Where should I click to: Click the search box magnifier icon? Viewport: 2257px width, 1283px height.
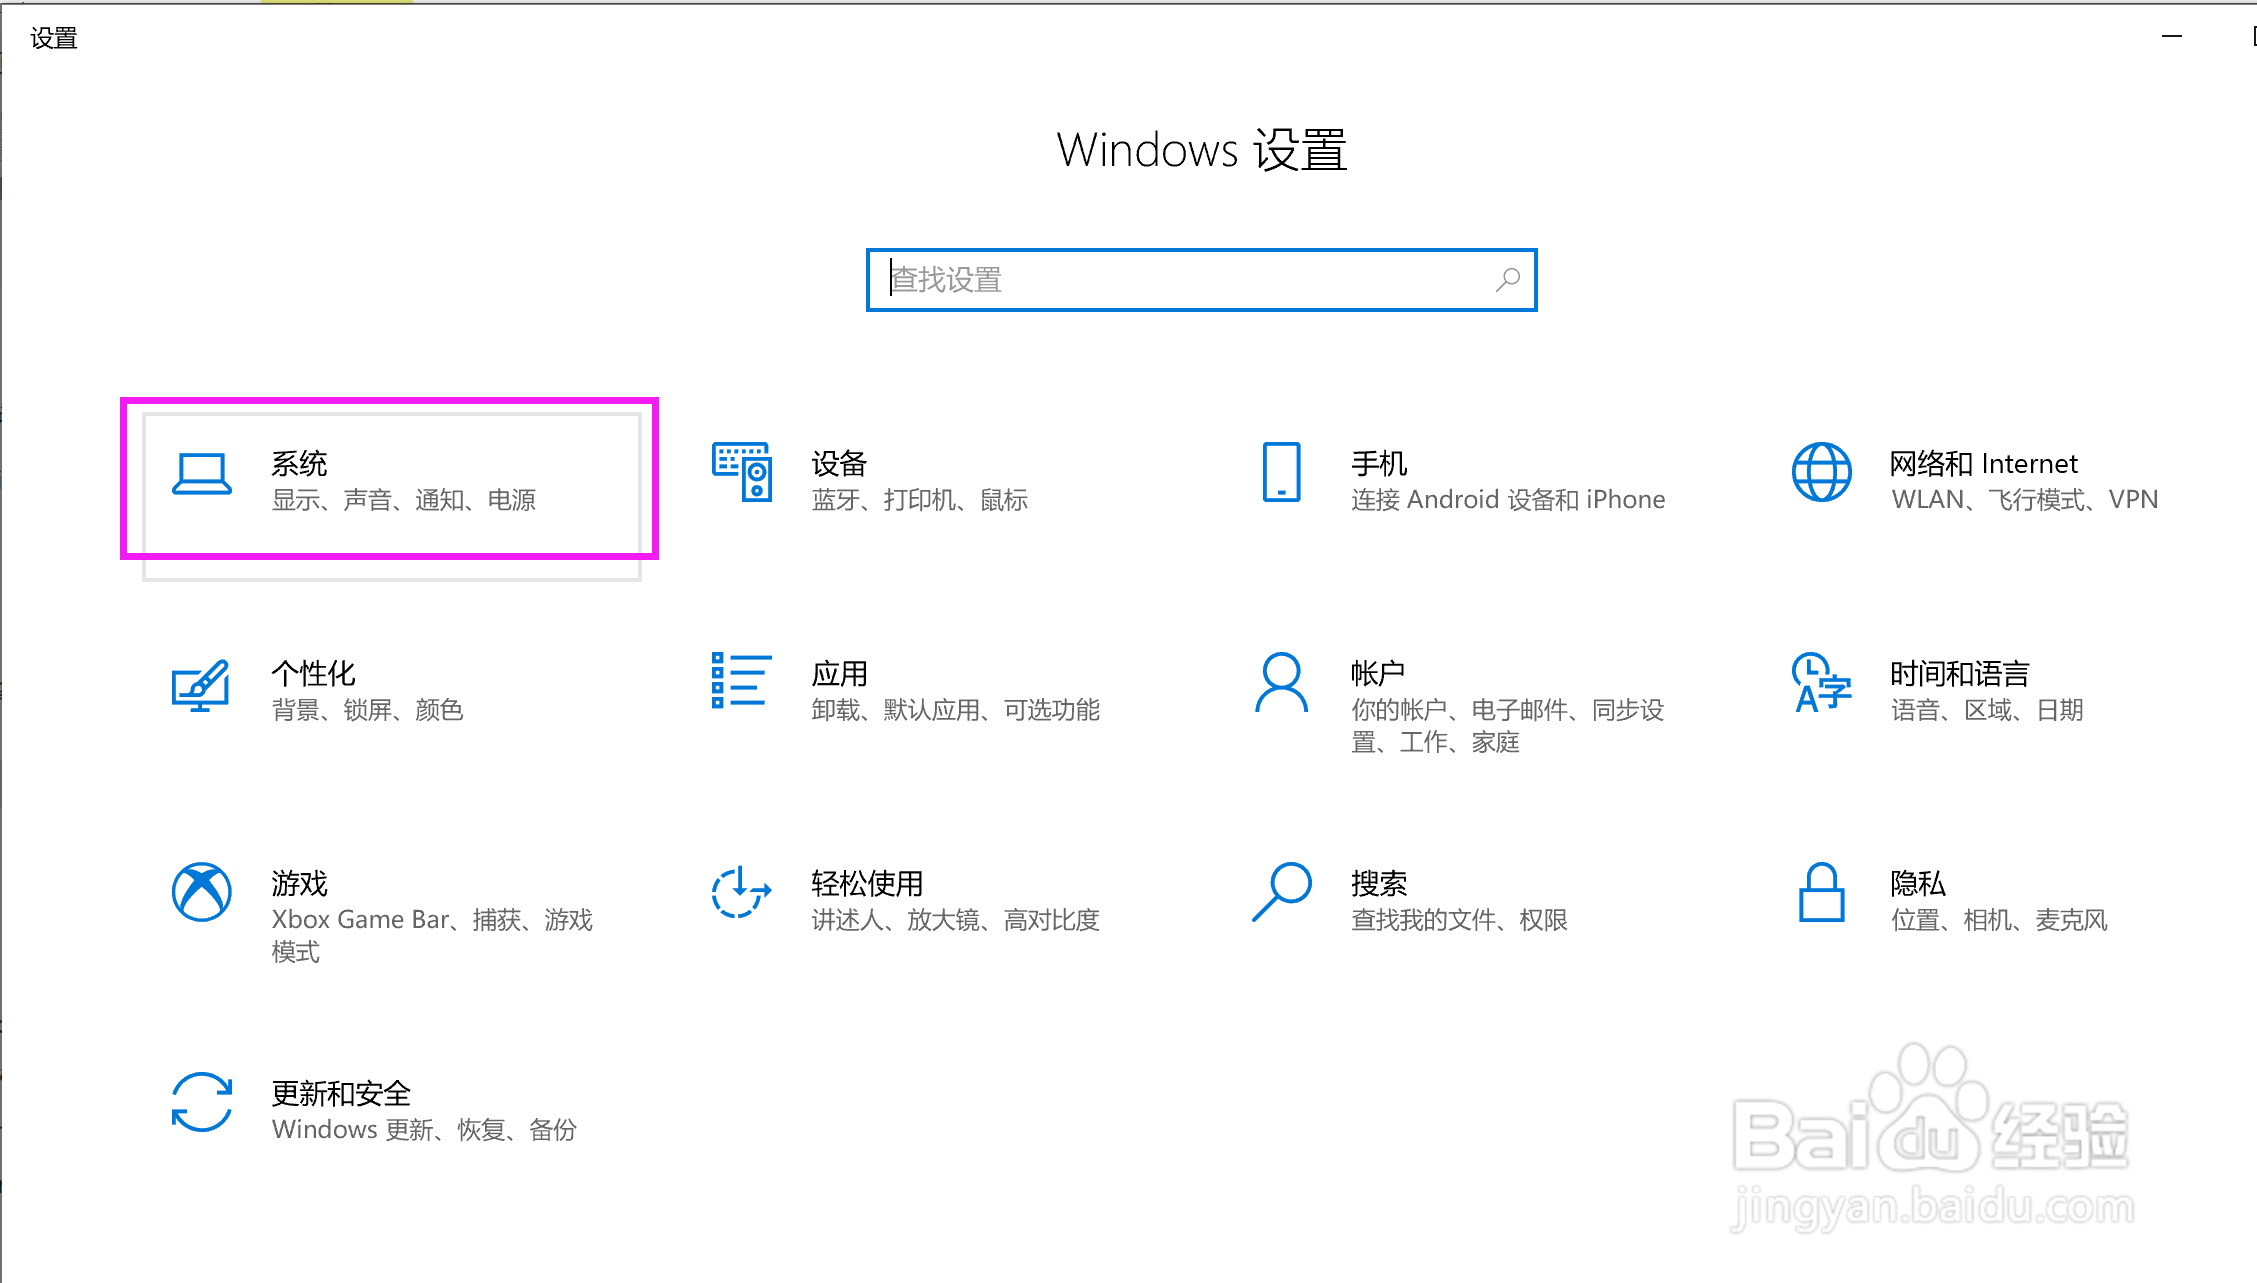1507,280
